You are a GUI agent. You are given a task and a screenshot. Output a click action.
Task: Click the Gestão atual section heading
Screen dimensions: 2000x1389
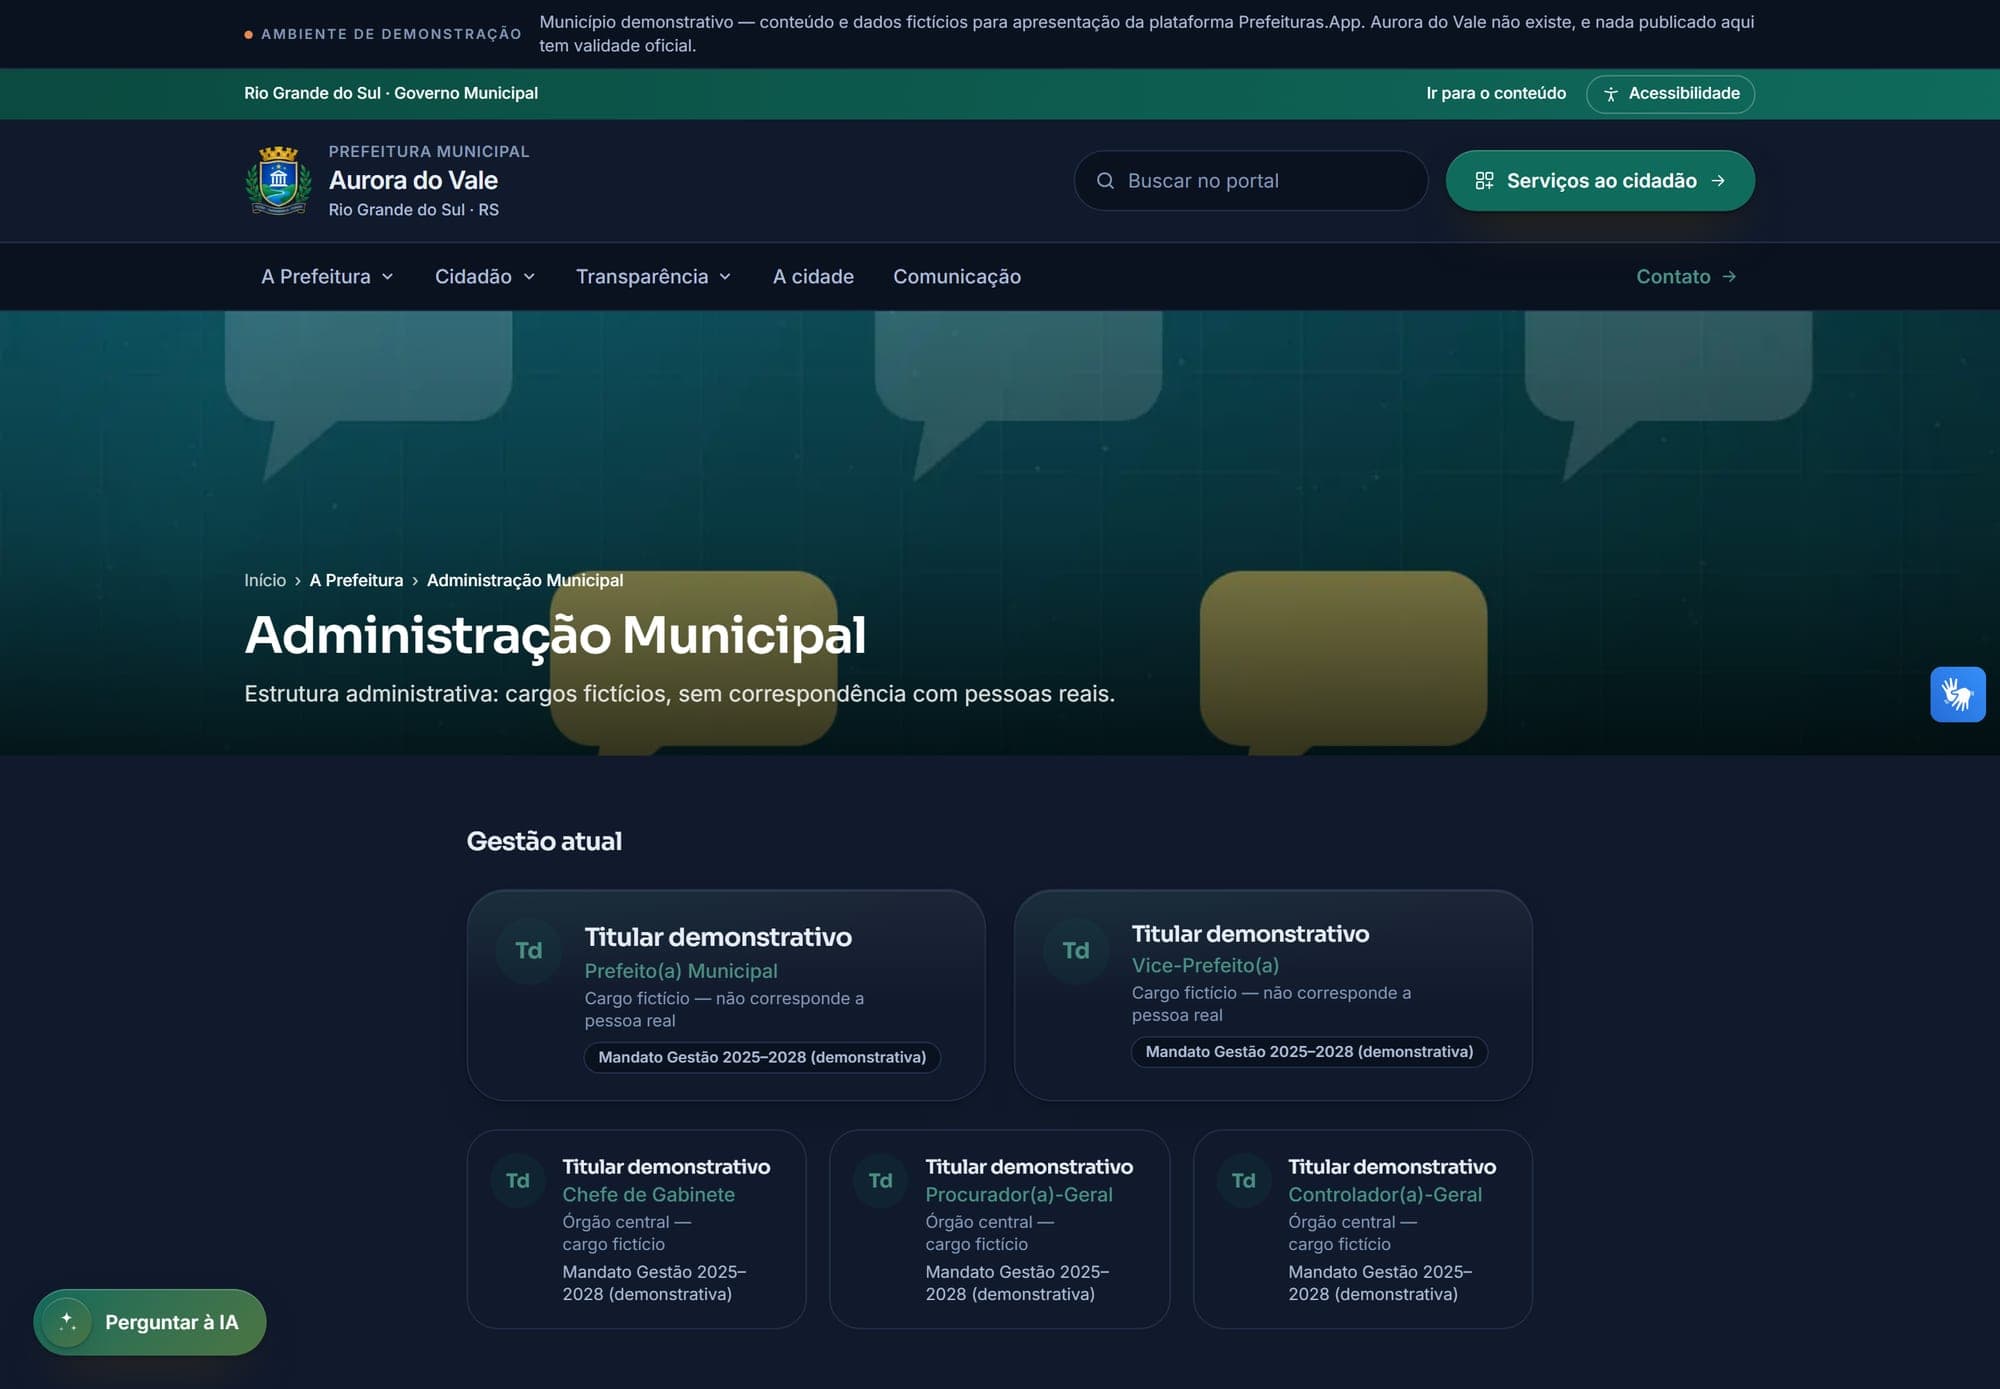click(544, 841)
